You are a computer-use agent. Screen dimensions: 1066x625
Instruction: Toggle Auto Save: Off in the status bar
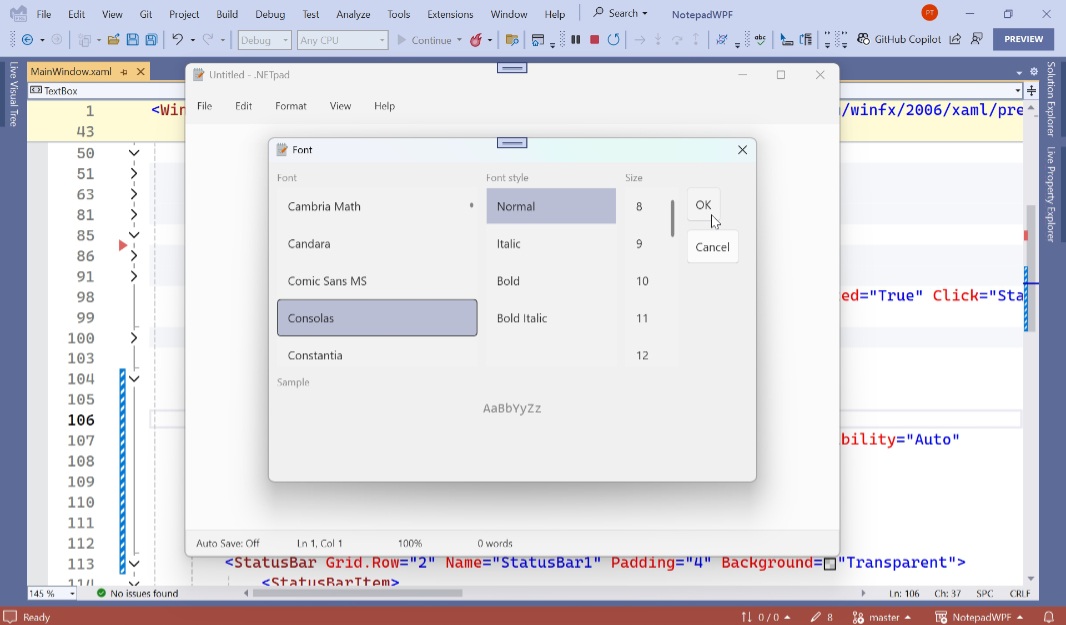(x=228, y=543)
